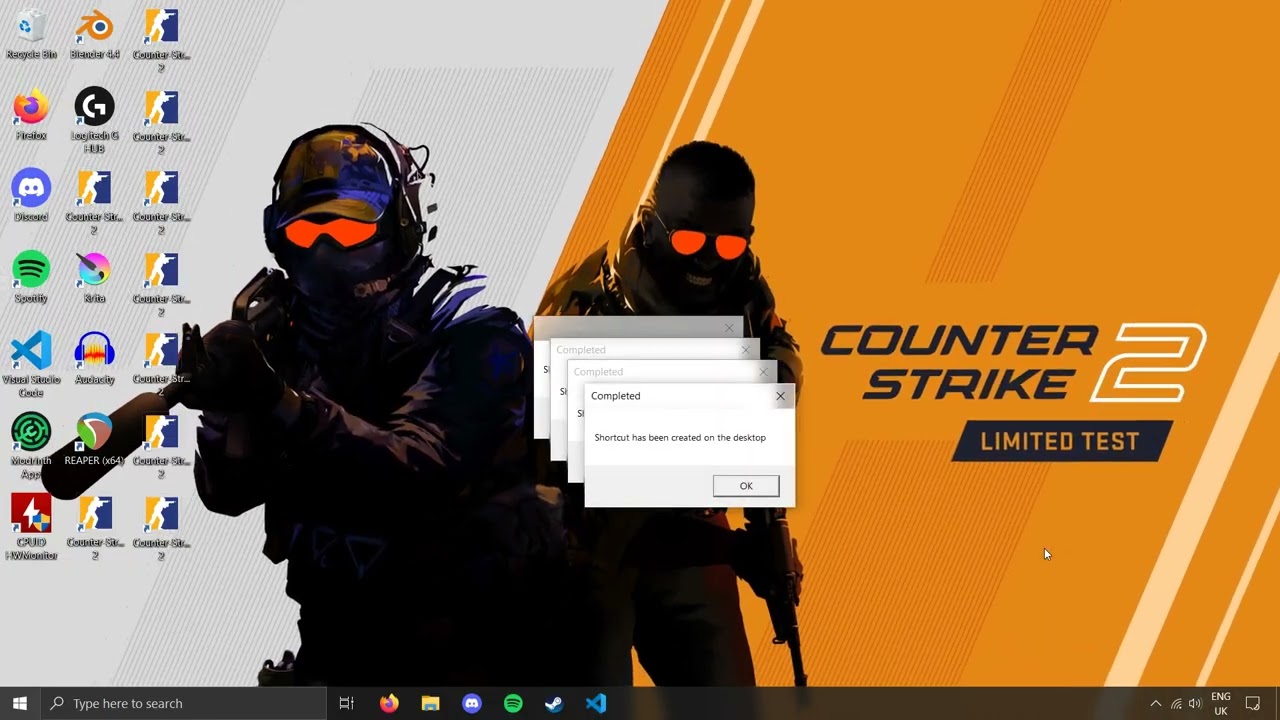Click the "Type here to search" box

click(183, 703)
